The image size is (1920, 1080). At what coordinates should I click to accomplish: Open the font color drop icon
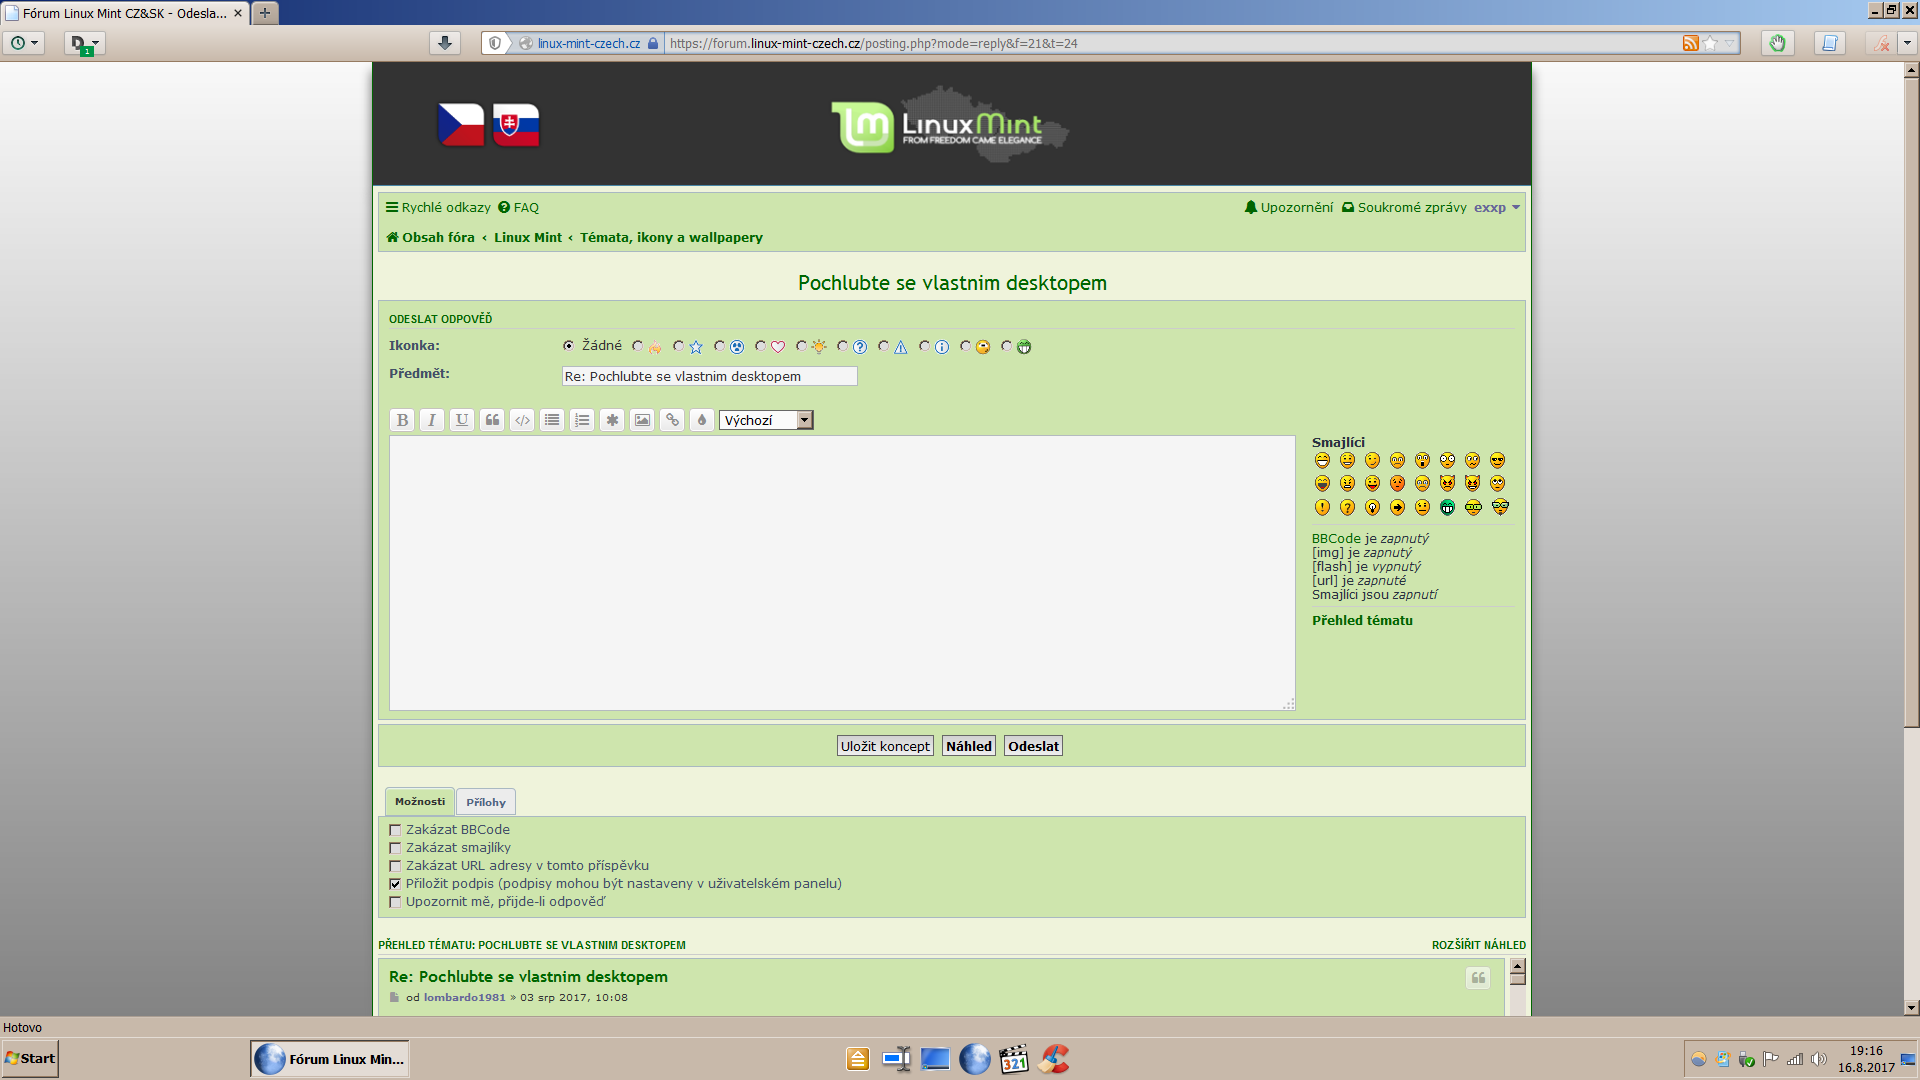[x=702, y=420]
